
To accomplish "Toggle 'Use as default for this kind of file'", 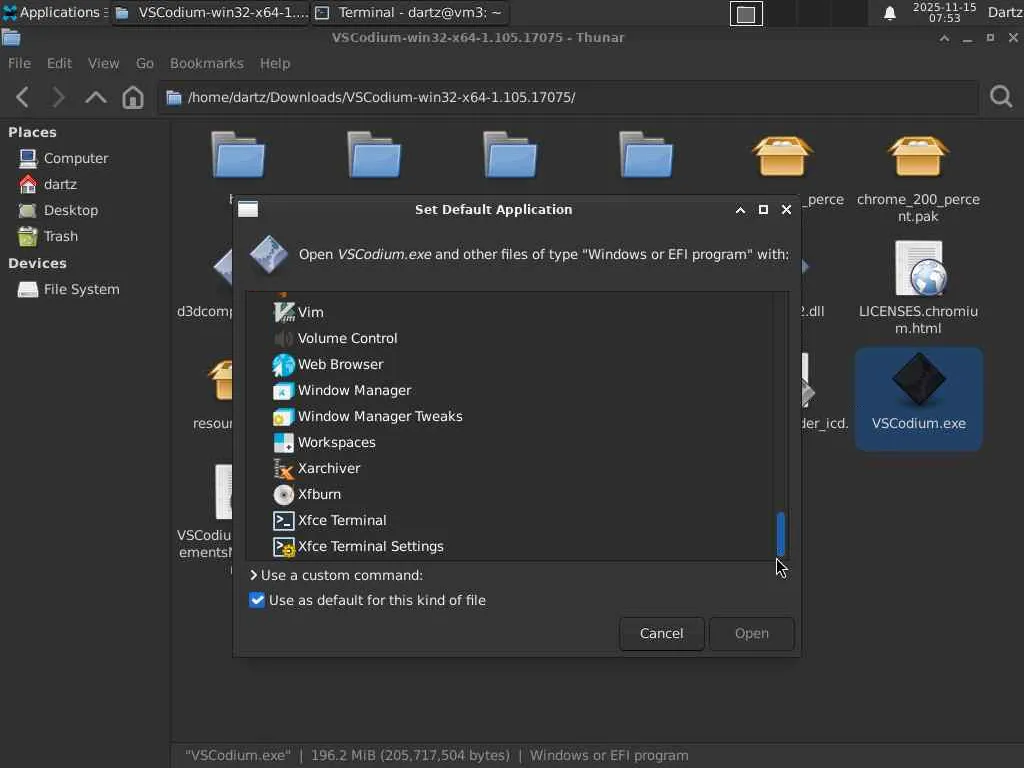I will pos(257,600).
